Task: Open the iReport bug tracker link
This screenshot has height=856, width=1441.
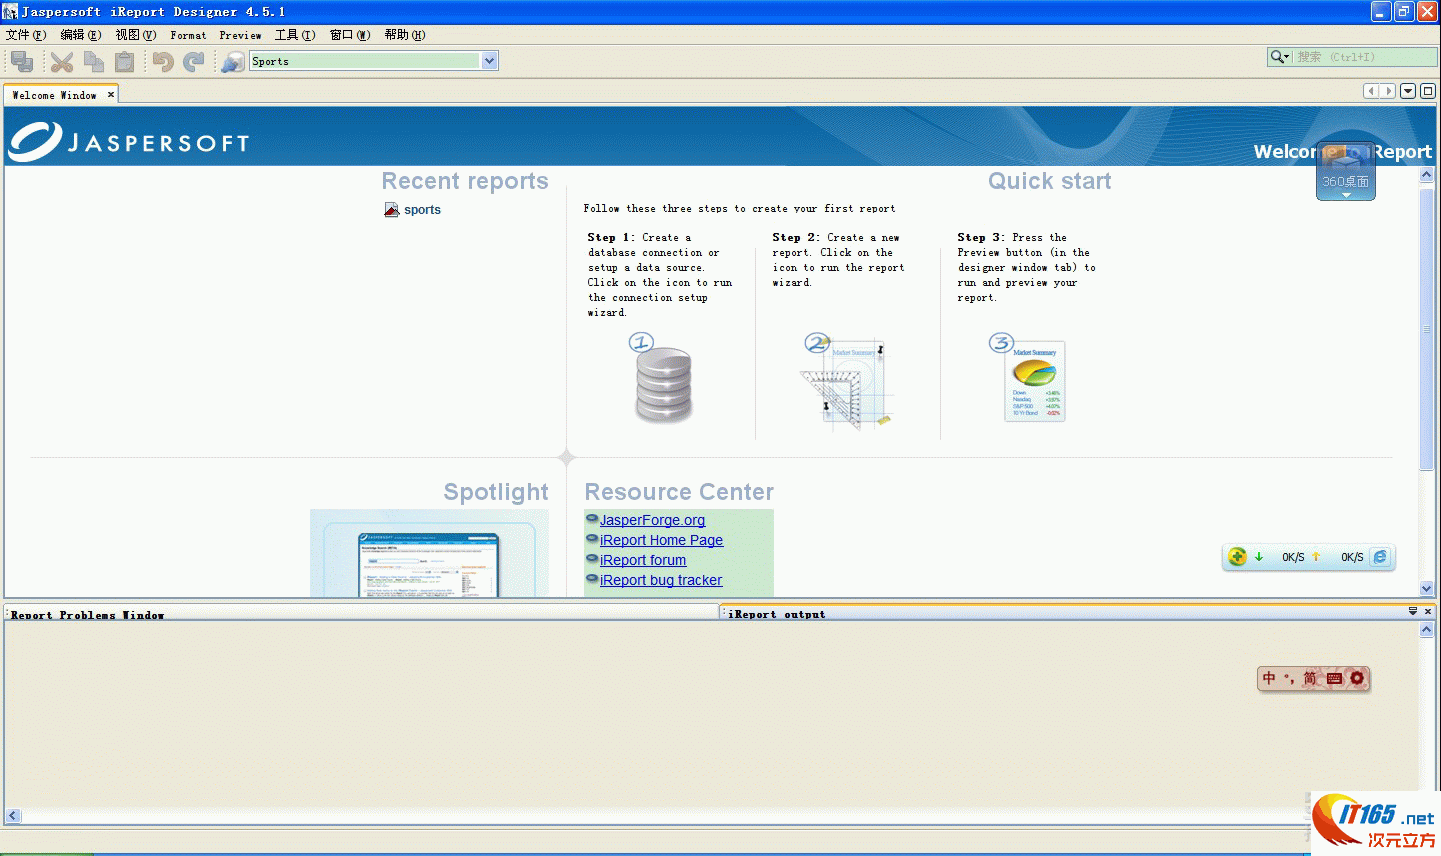Action: coord(661,580)
